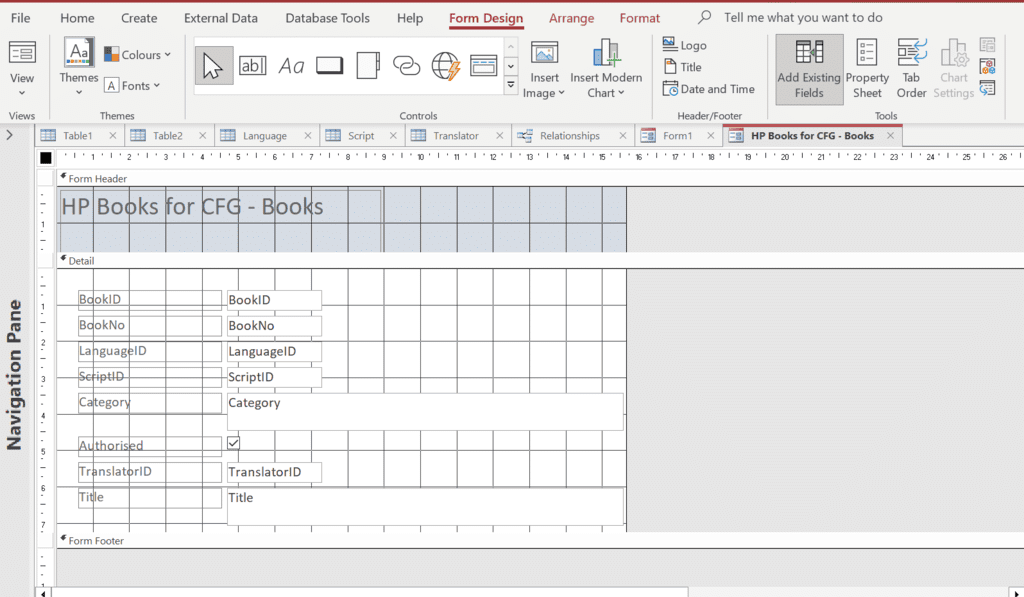Click the View Code tool icon
Image resolution: width=1024 pixels, height=597 pixels.
987,66
